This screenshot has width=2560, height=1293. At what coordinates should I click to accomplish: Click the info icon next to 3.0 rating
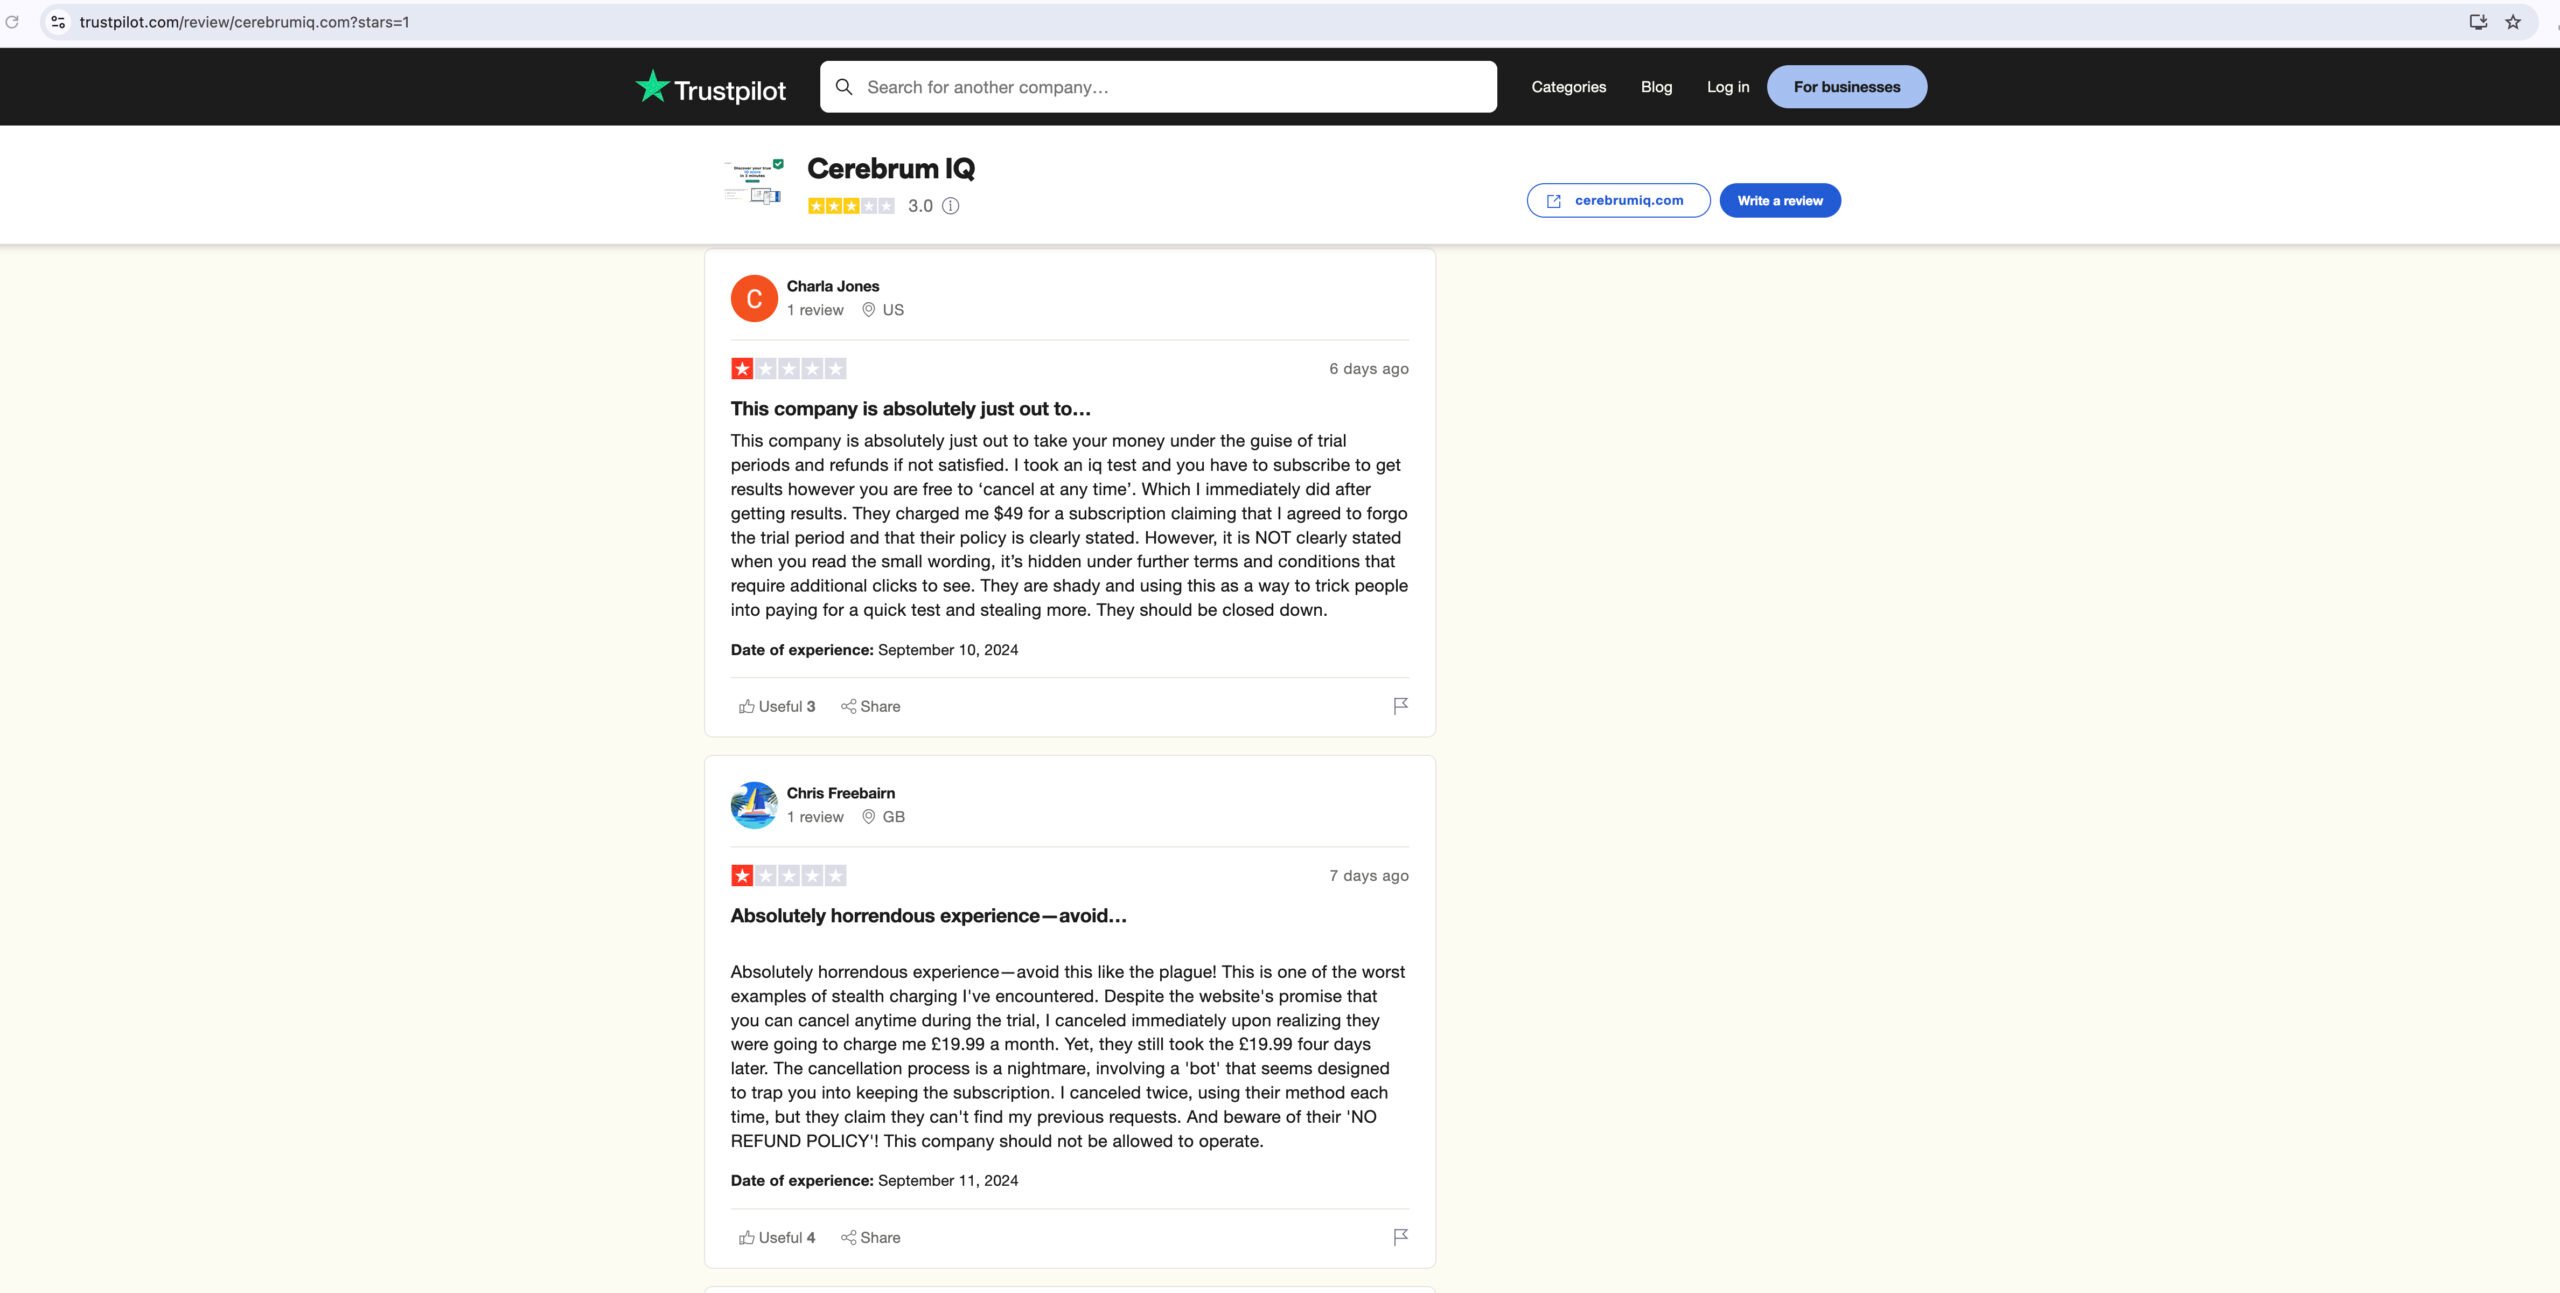point(951,205)
